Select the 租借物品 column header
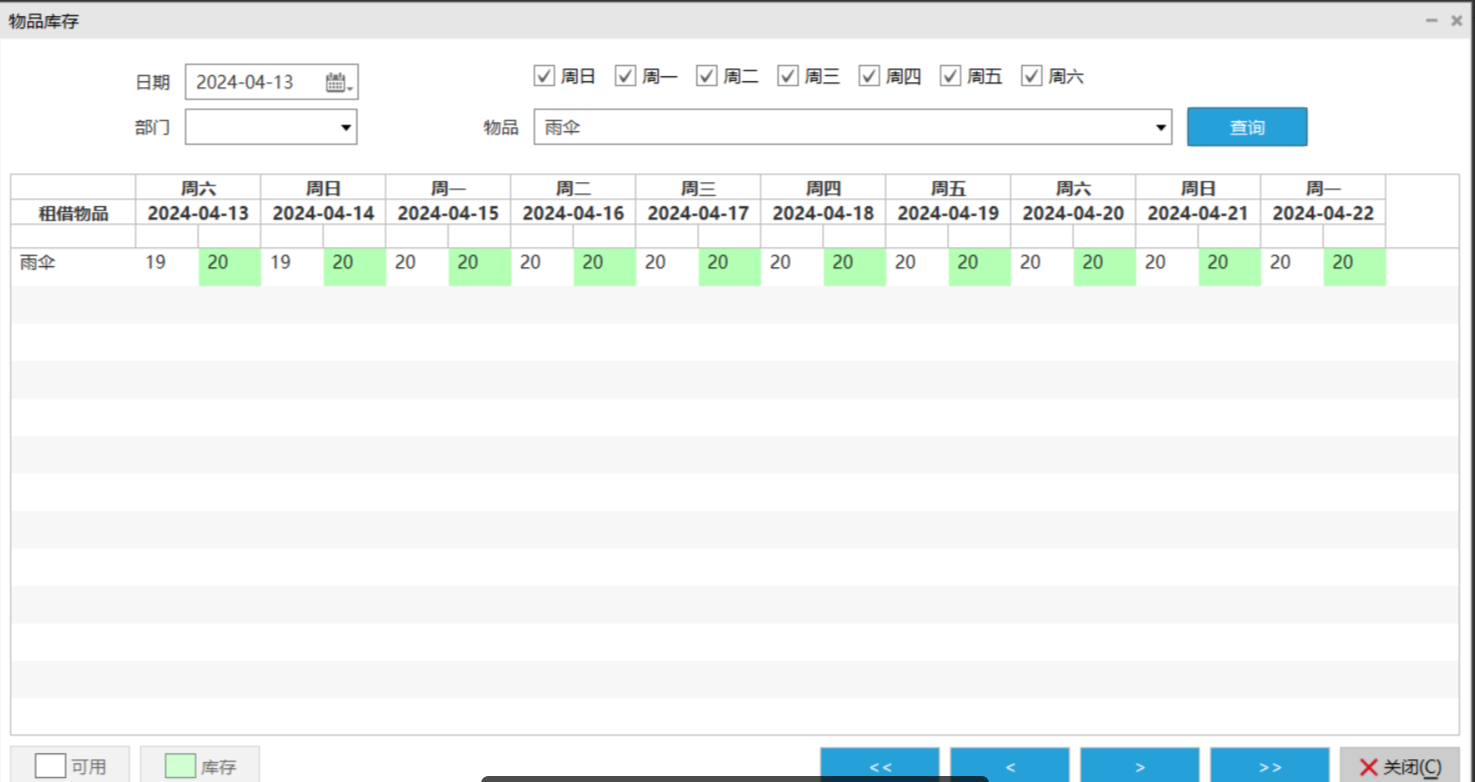This screenshot has width=1475, height=782. pos(73,213)
